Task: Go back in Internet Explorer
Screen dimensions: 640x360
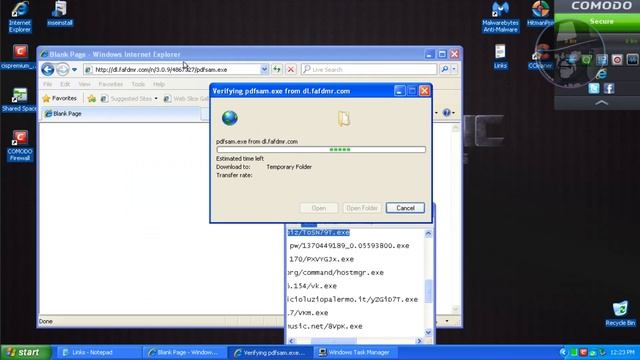Action: click(48, 69)
